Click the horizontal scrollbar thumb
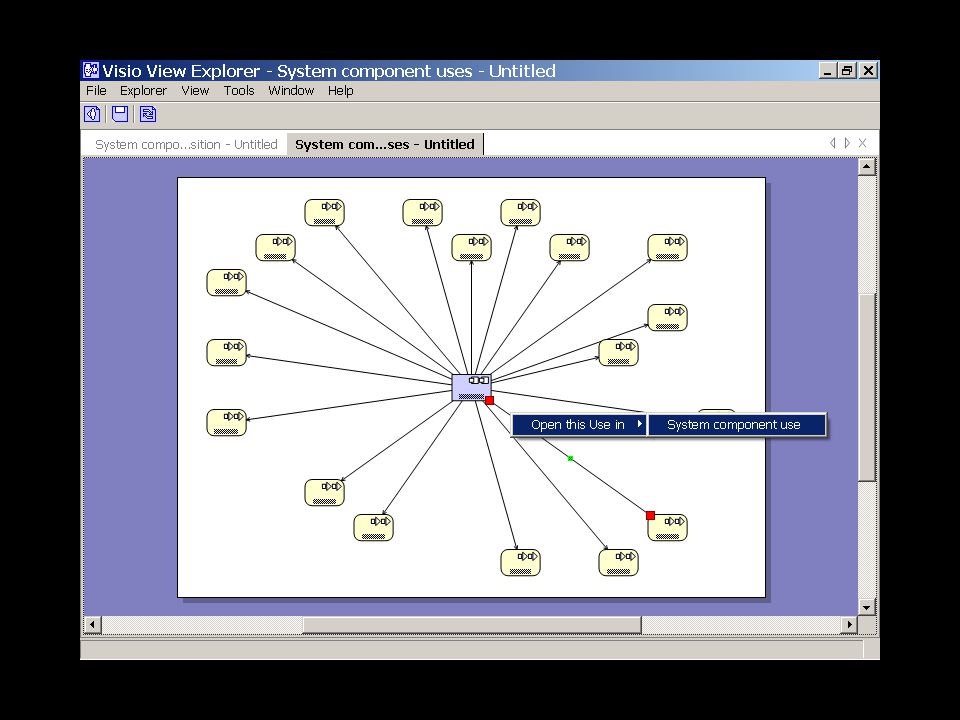Viewport: 960px width, 720px height. 472,624
